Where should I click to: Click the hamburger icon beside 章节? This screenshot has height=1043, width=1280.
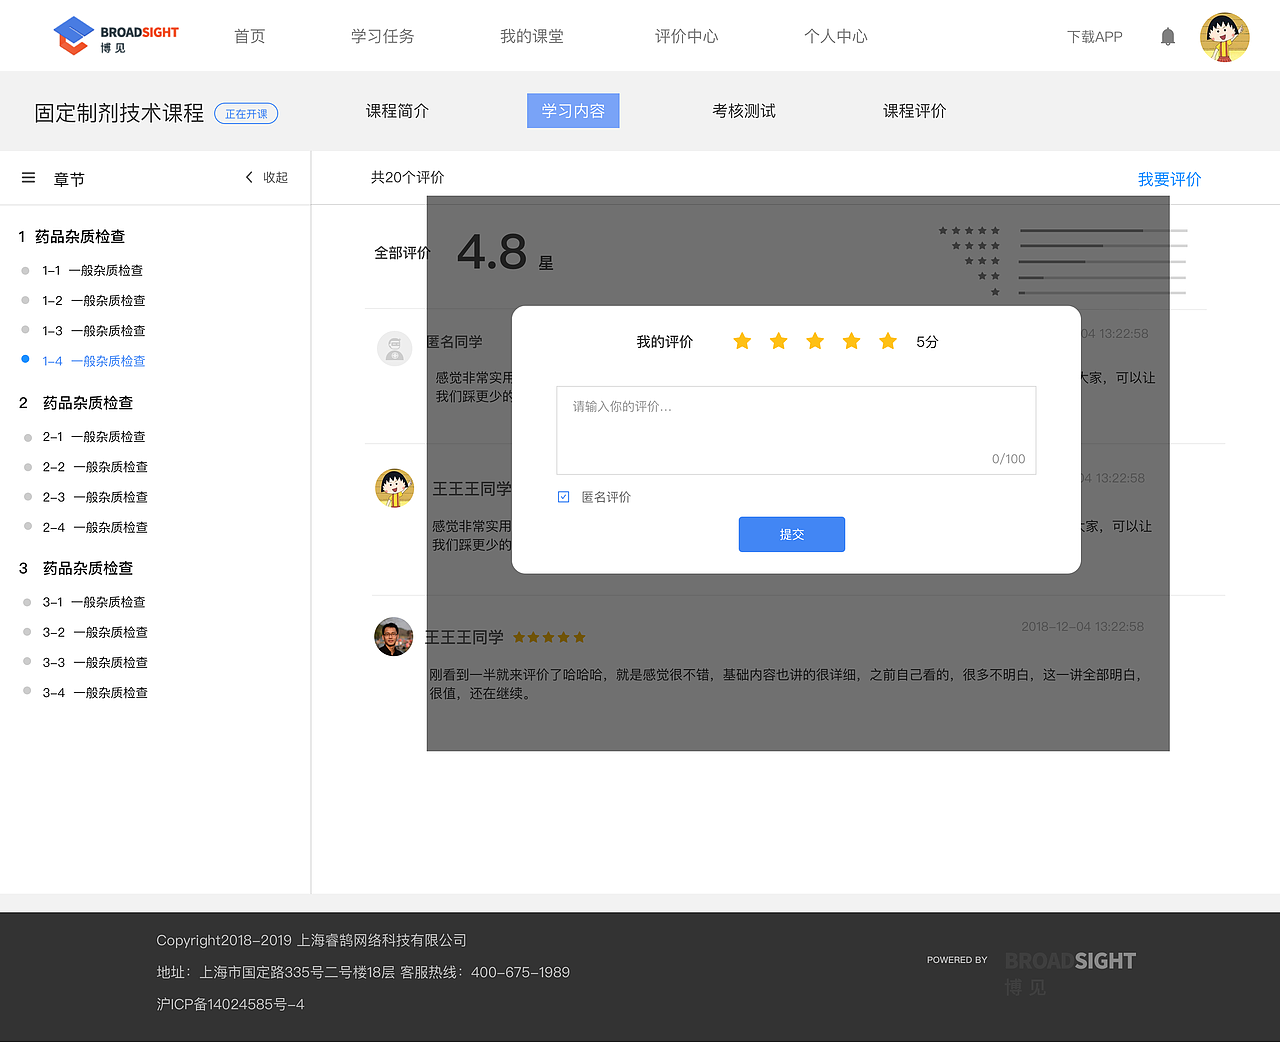[x=28, y=177]
